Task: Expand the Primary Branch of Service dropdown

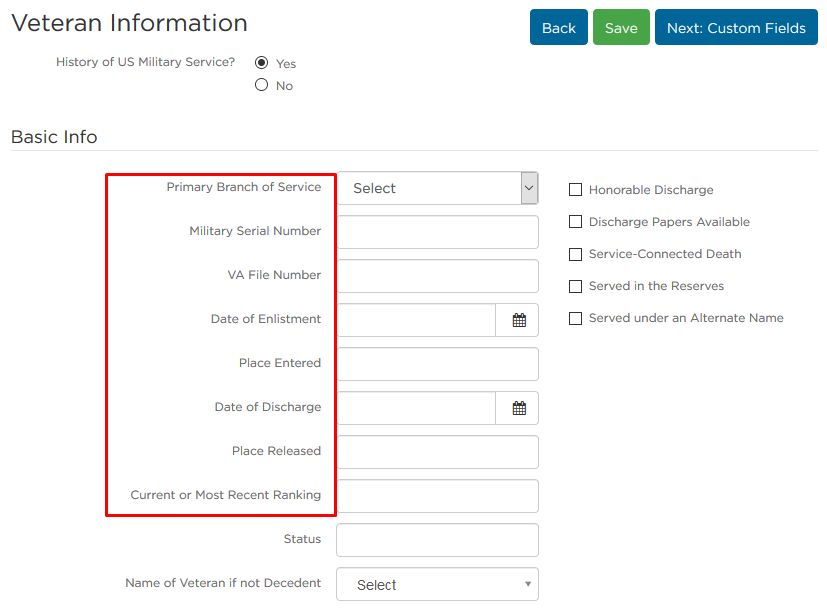Action: click(x=438, y=188)
